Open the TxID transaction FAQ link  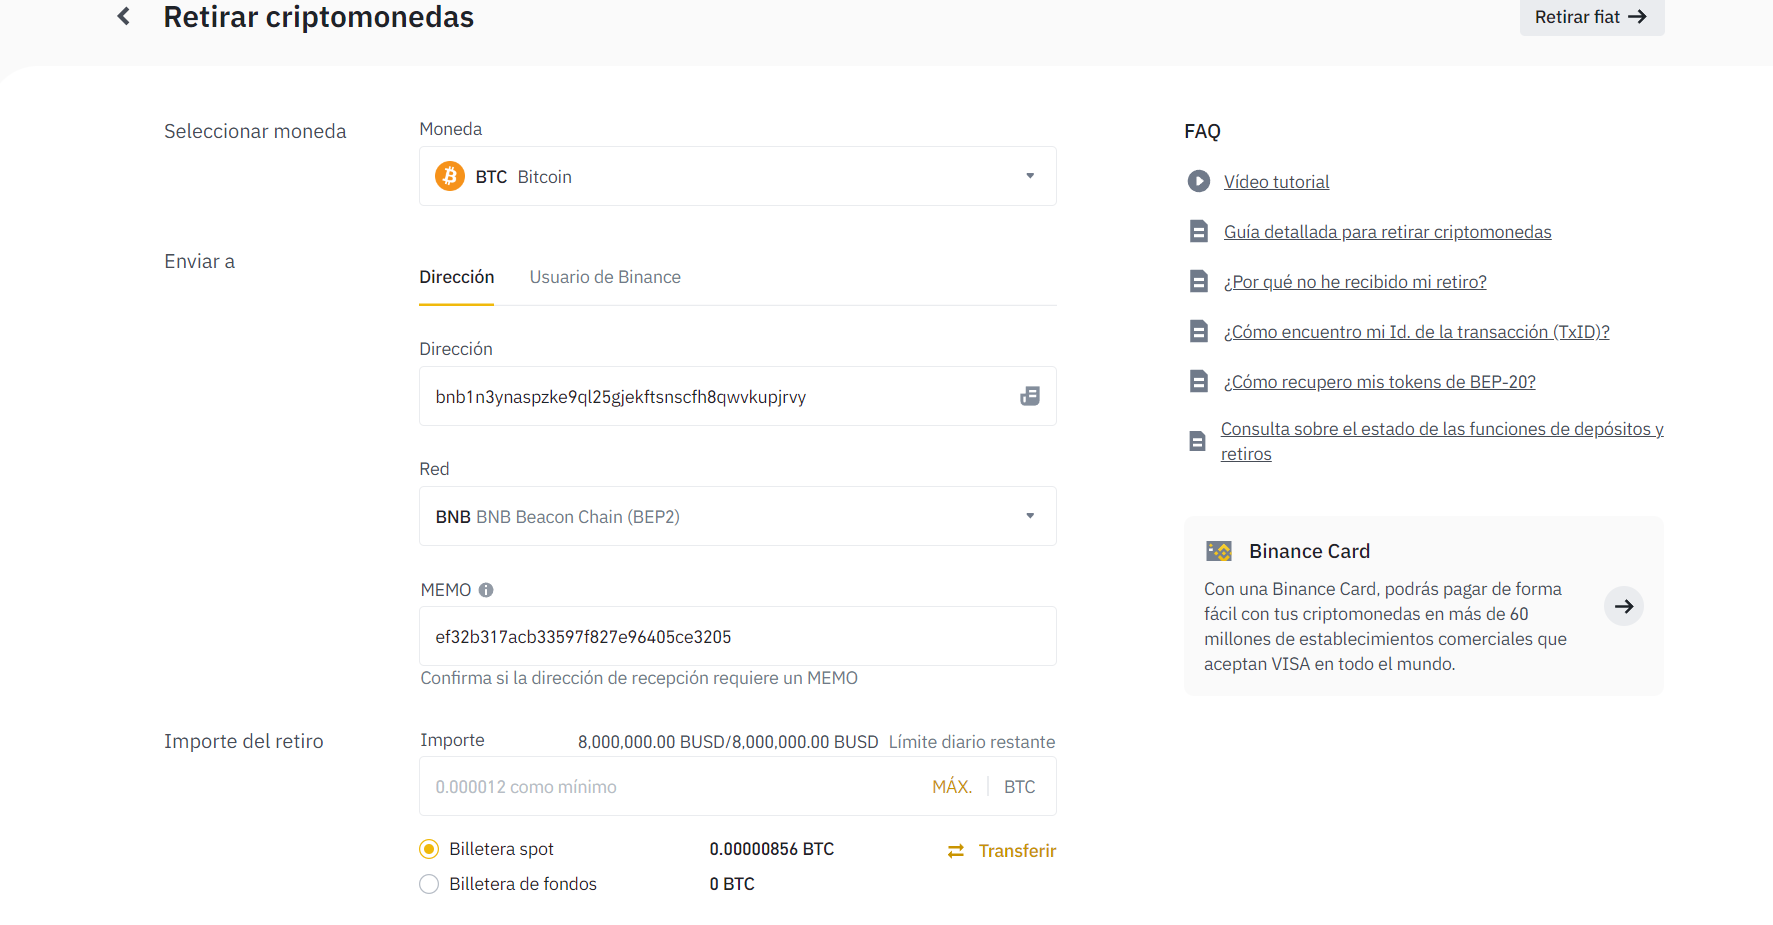click(x=1417, y=332)
